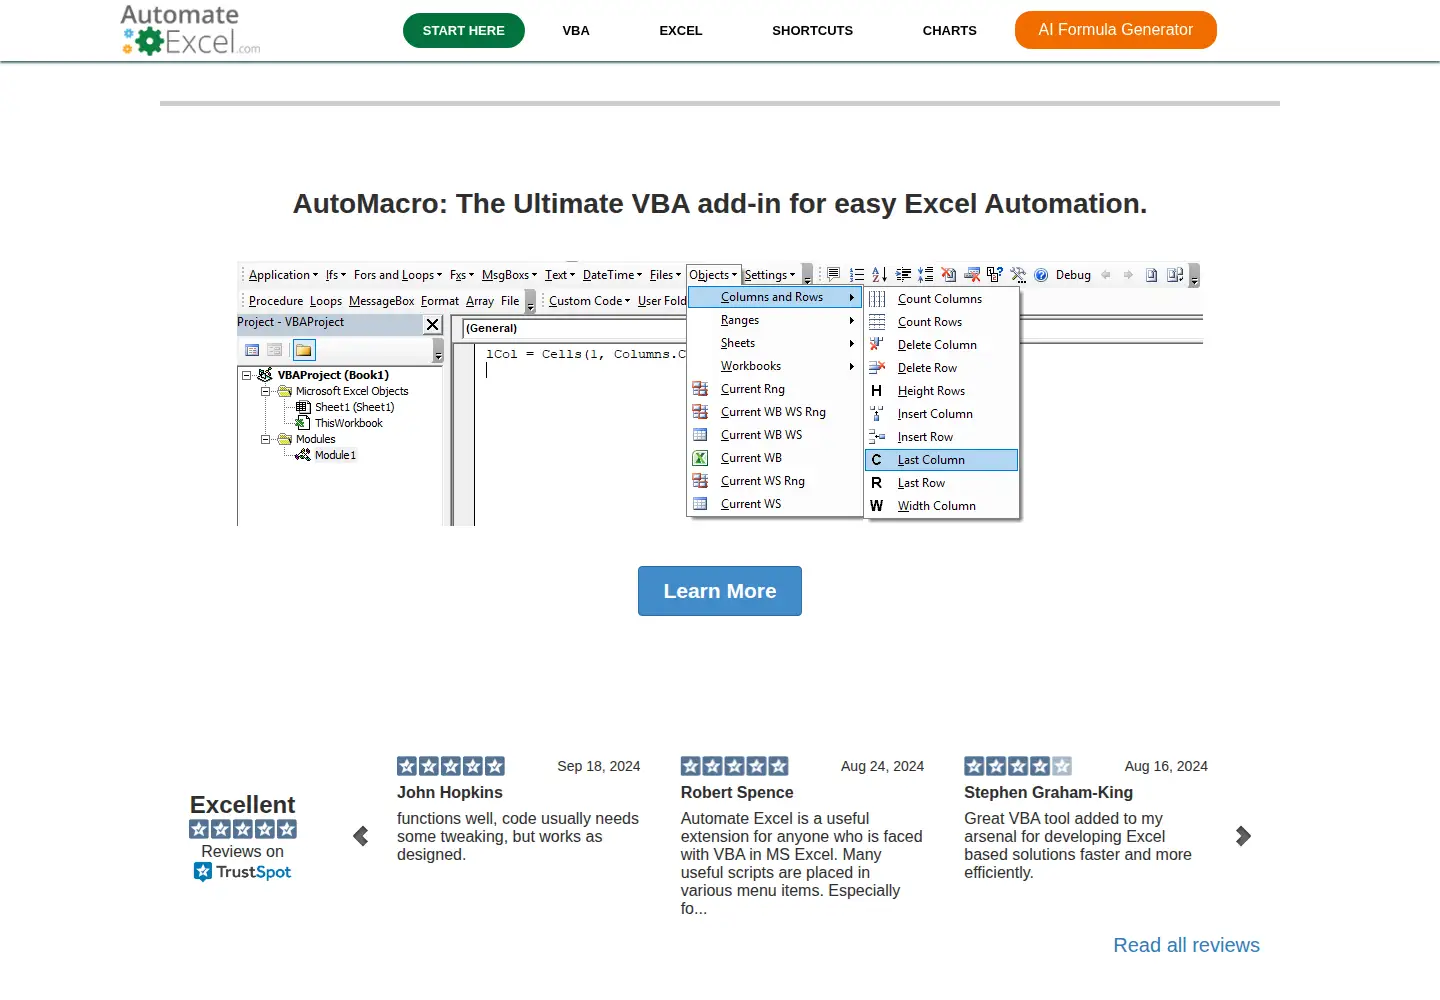Image resolution: width=1440 pixels, height=1000 pixels.
Task: Open the Custom Code dropdown
Action: click(589, 301)
